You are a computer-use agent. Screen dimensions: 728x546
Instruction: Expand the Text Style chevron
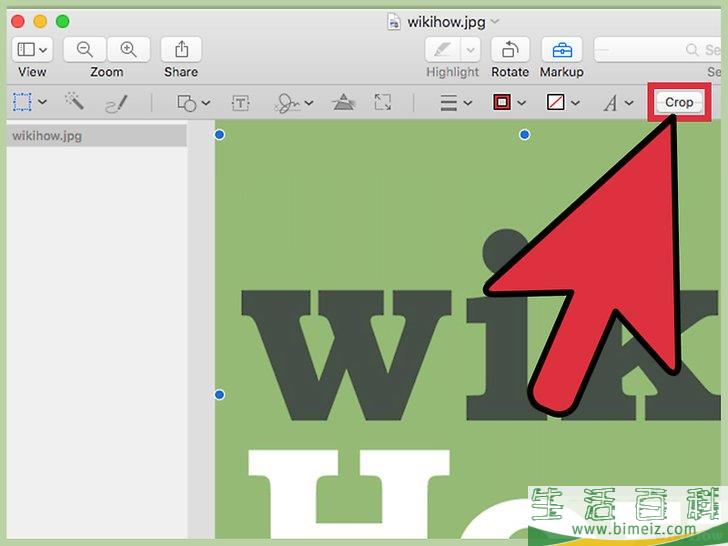[x=629, y=103]
